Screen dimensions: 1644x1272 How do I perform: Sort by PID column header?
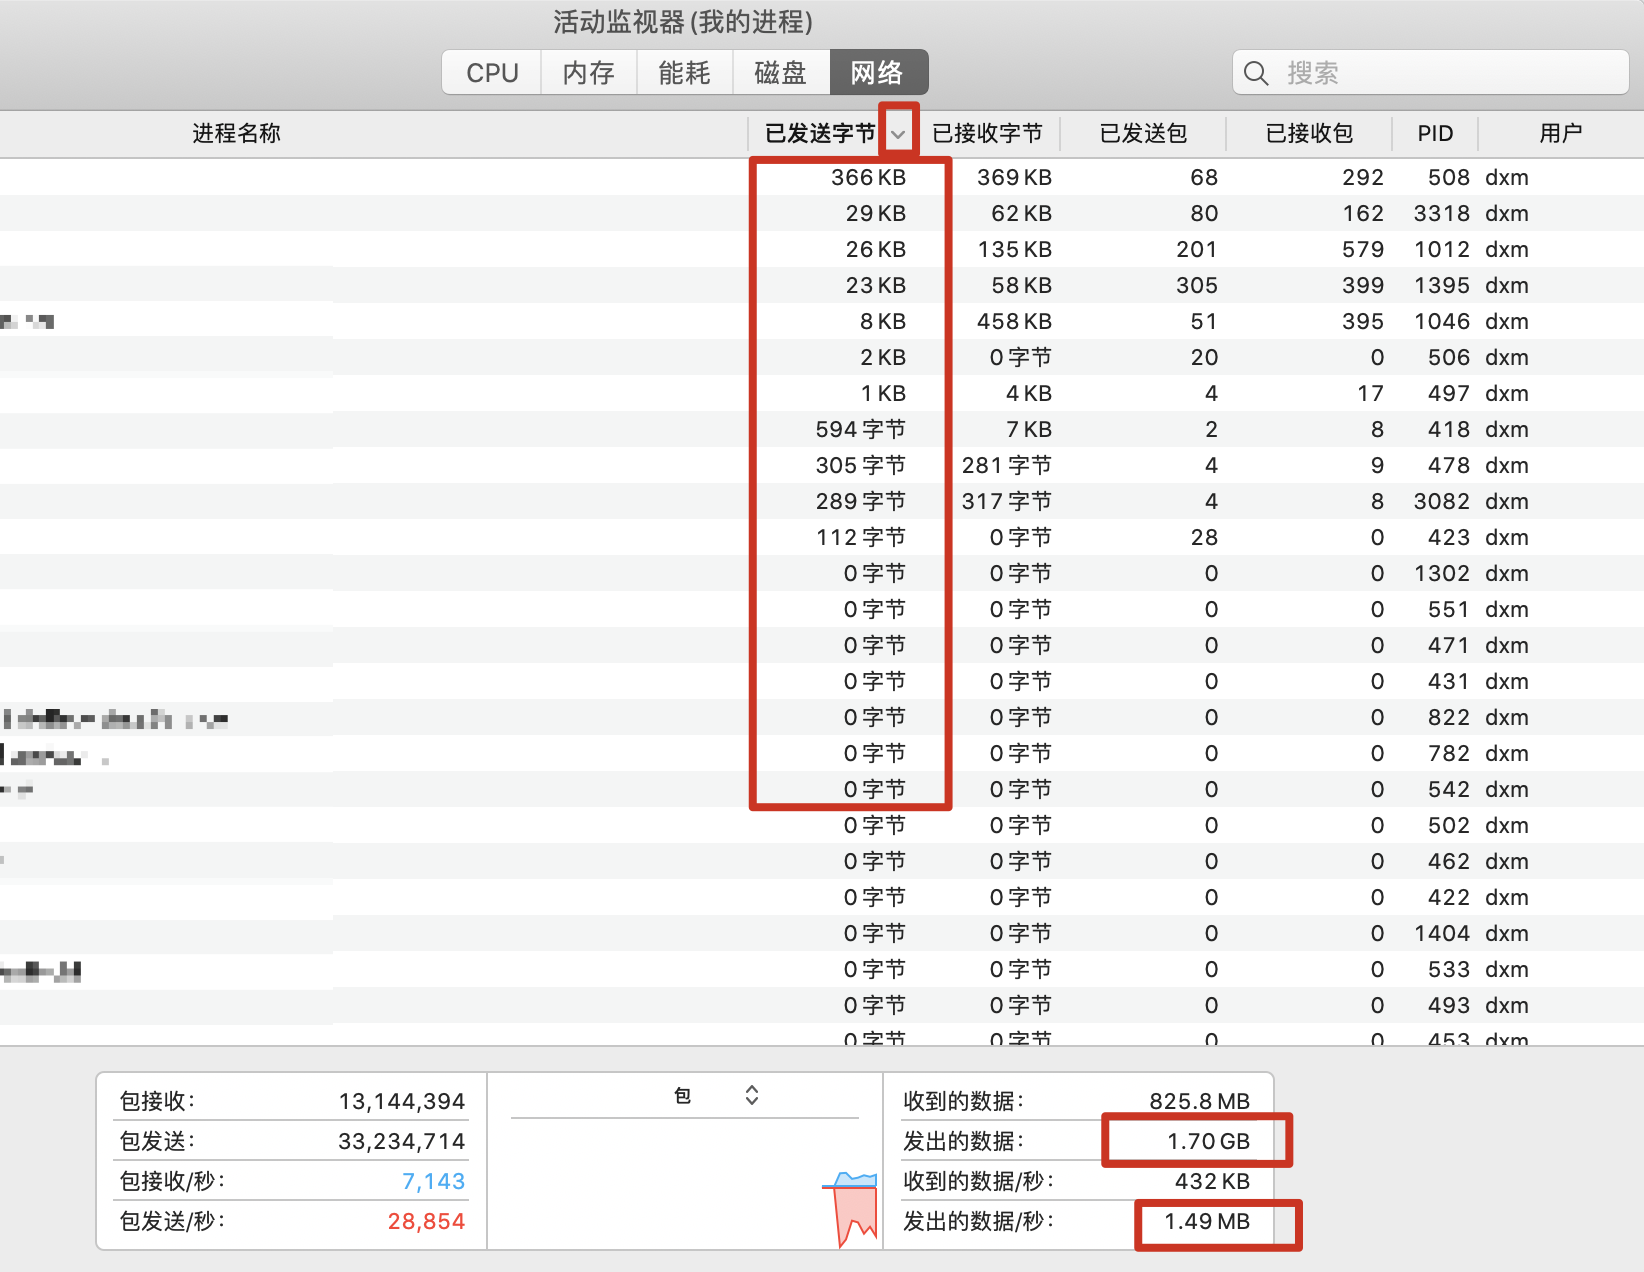[x=1435, y=134]
